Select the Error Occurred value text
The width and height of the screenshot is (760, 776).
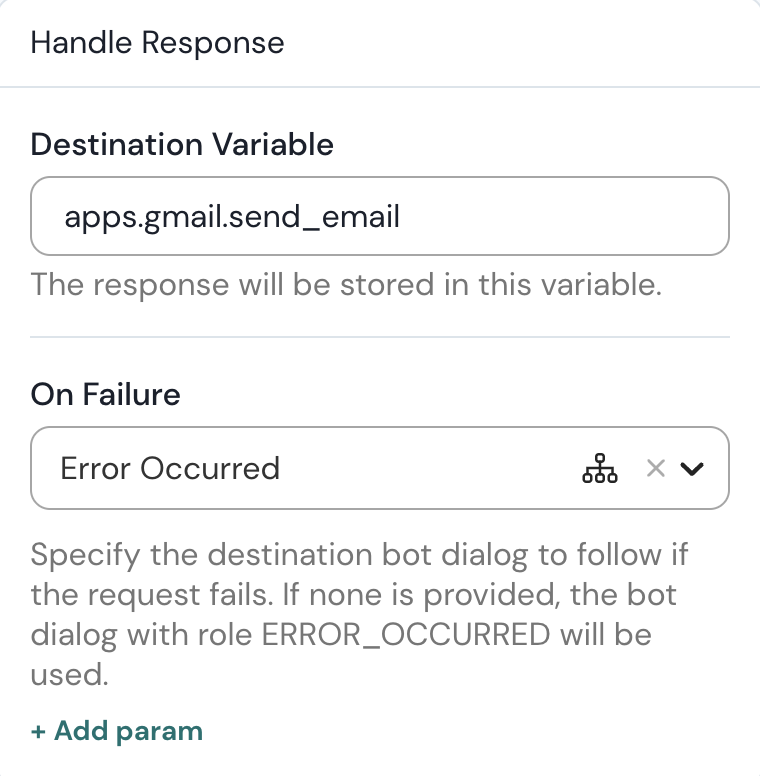[x=170, y=468]
